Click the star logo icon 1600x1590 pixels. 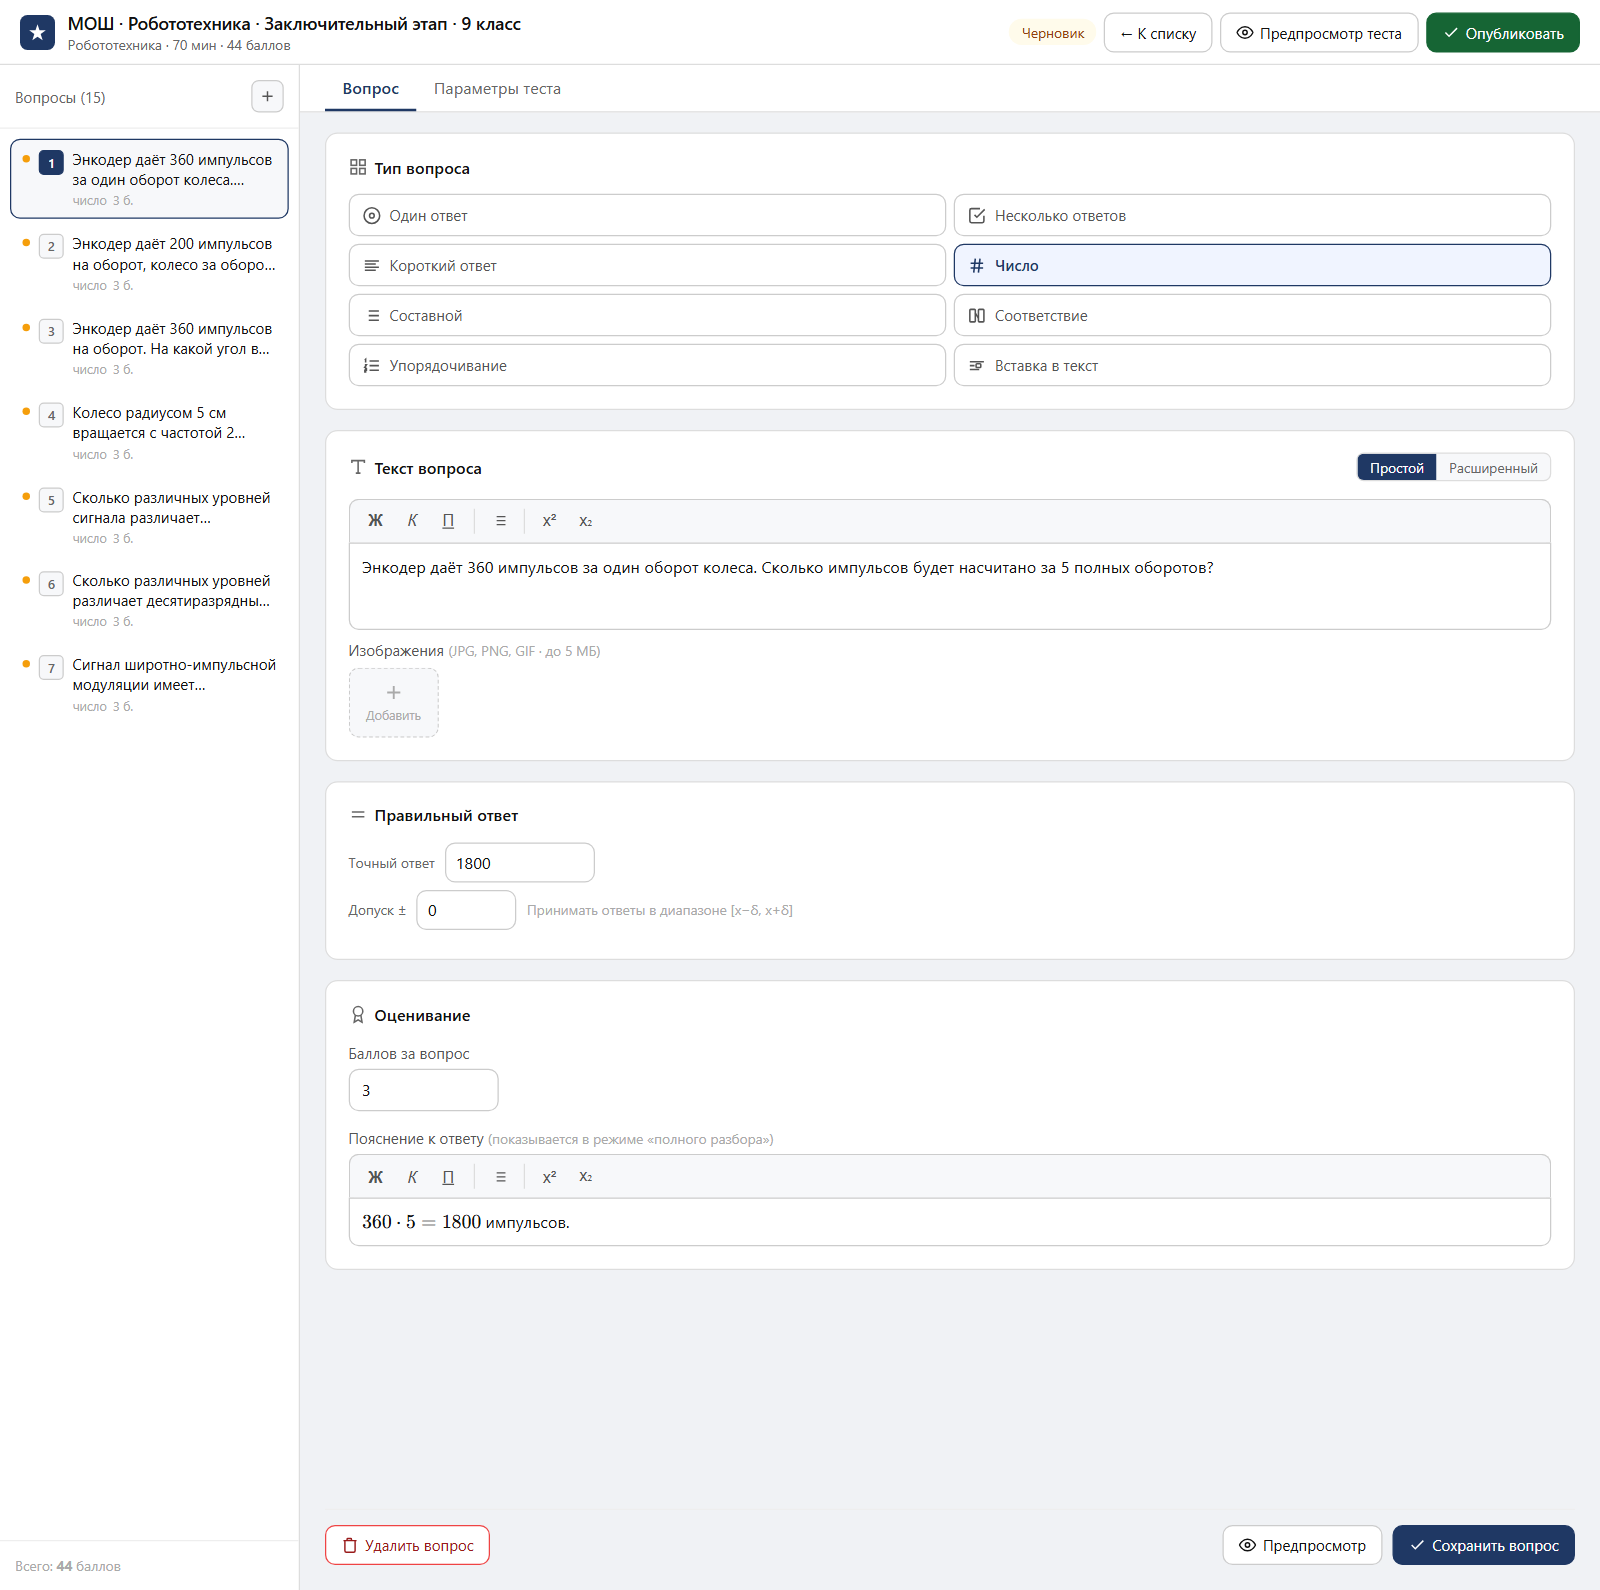pos(37,33)
